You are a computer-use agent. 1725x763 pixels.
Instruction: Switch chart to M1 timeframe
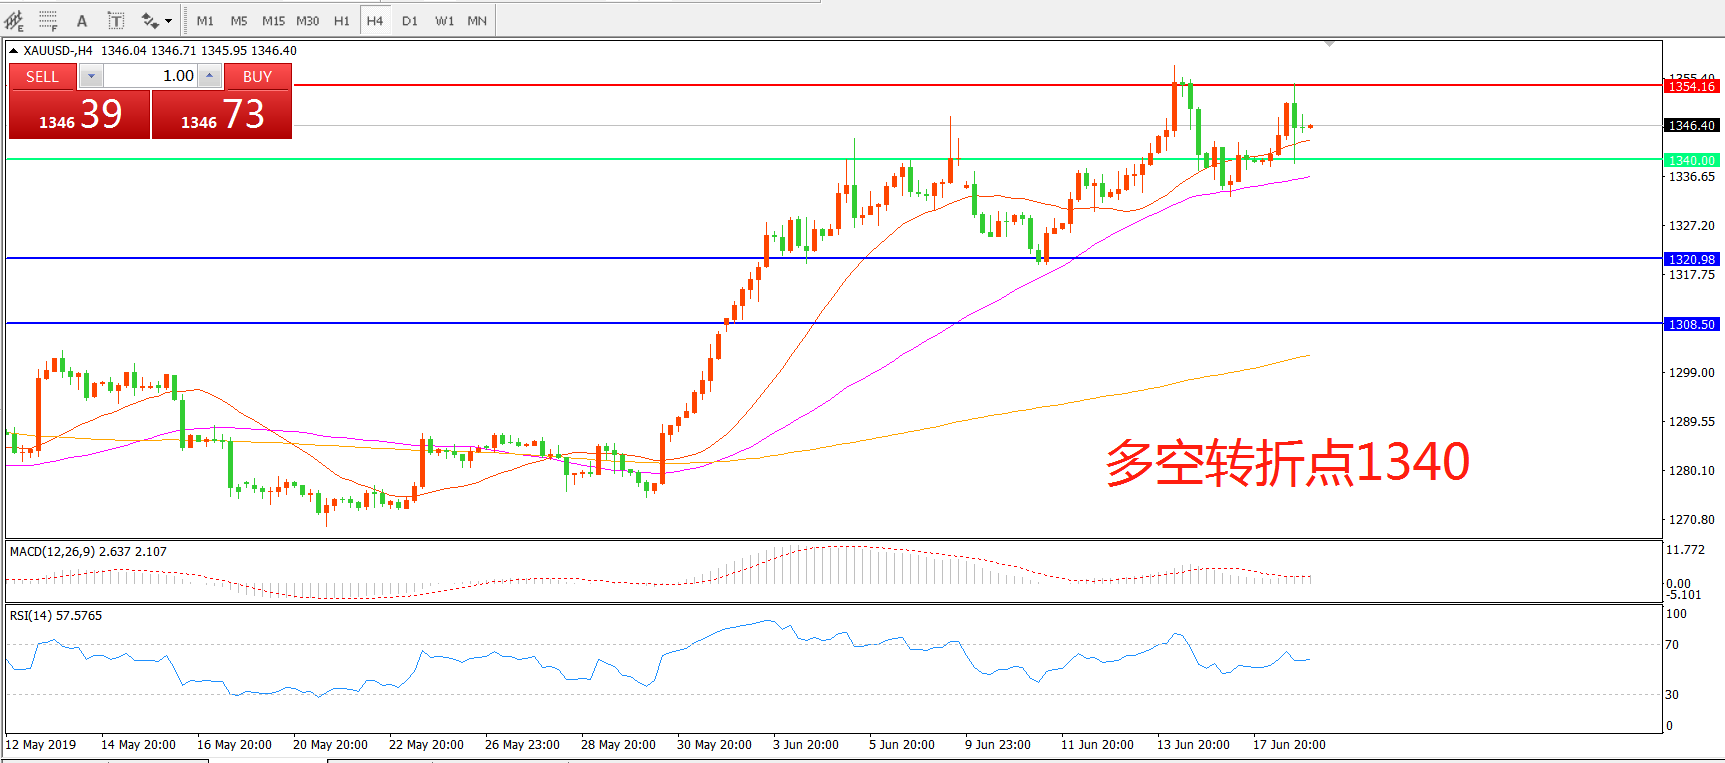[205, 20]
